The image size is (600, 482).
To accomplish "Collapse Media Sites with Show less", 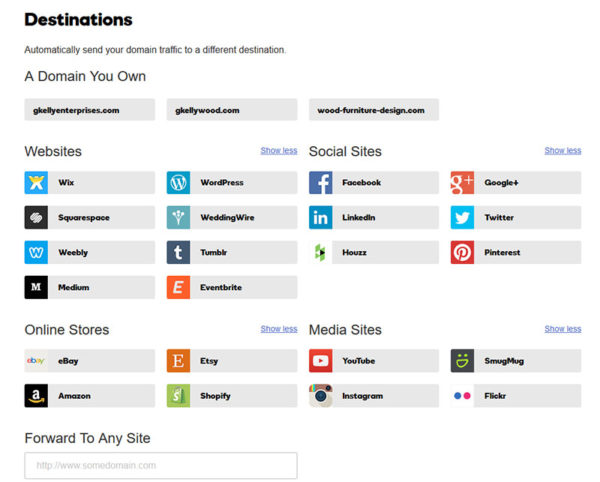I will click(x=562, y=329).
